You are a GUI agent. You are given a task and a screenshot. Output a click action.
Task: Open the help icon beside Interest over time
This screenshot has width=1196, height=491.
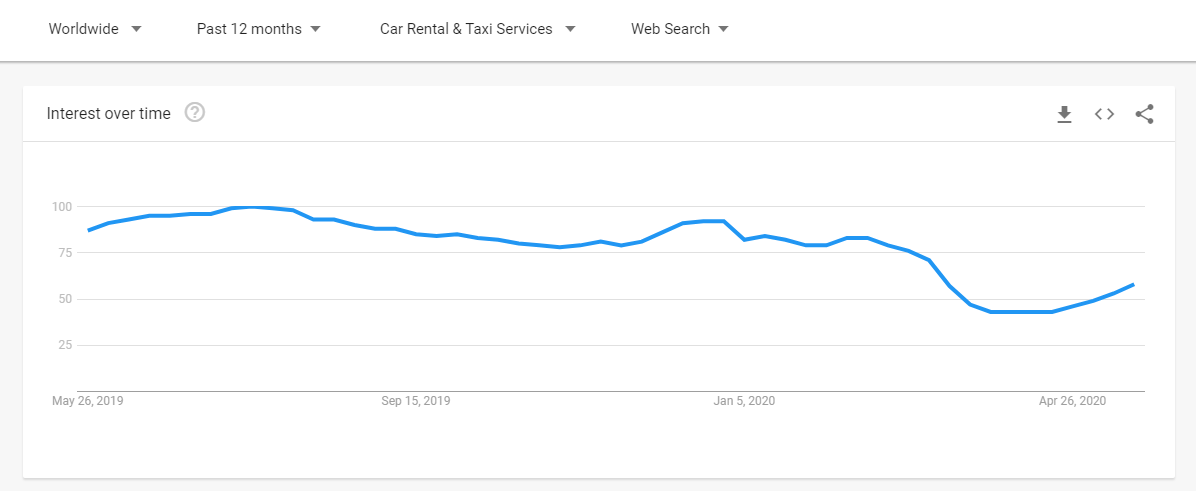[x=195, y=113]
